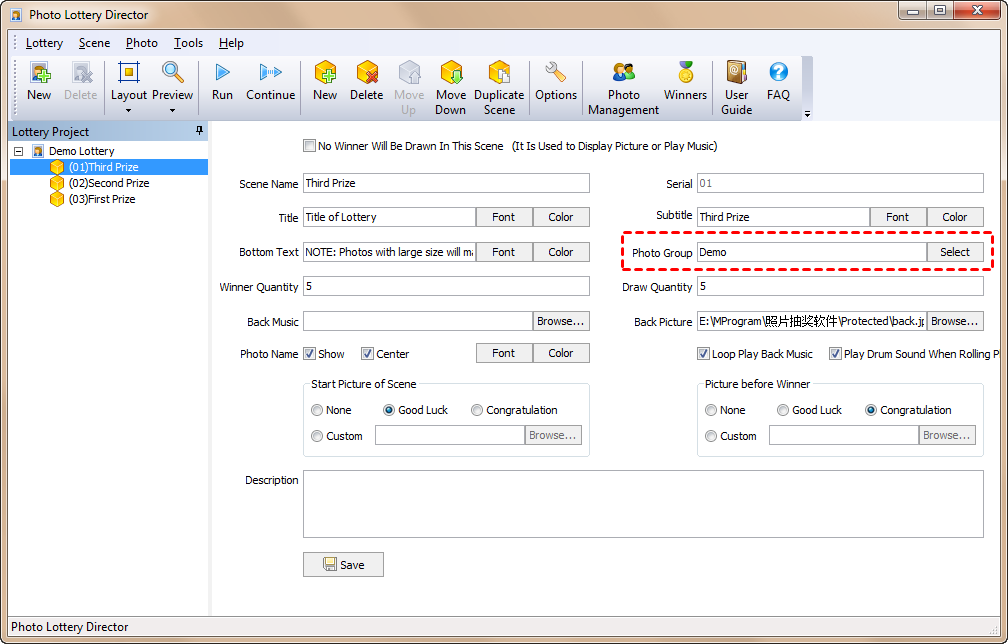Viewport: 1008px width, 644px height.
Task: Click the Subtitle Font button
Action: click(x=898, y=217)
